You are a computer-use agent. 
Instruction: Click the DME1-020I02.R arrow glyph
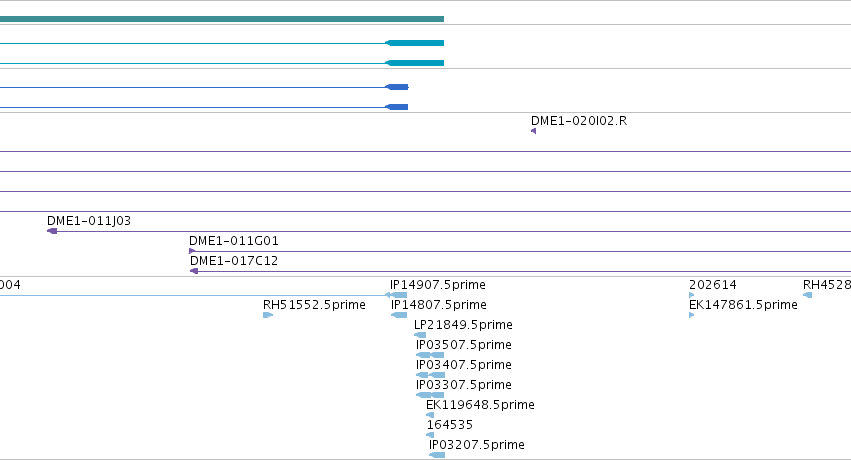(534, 131)
